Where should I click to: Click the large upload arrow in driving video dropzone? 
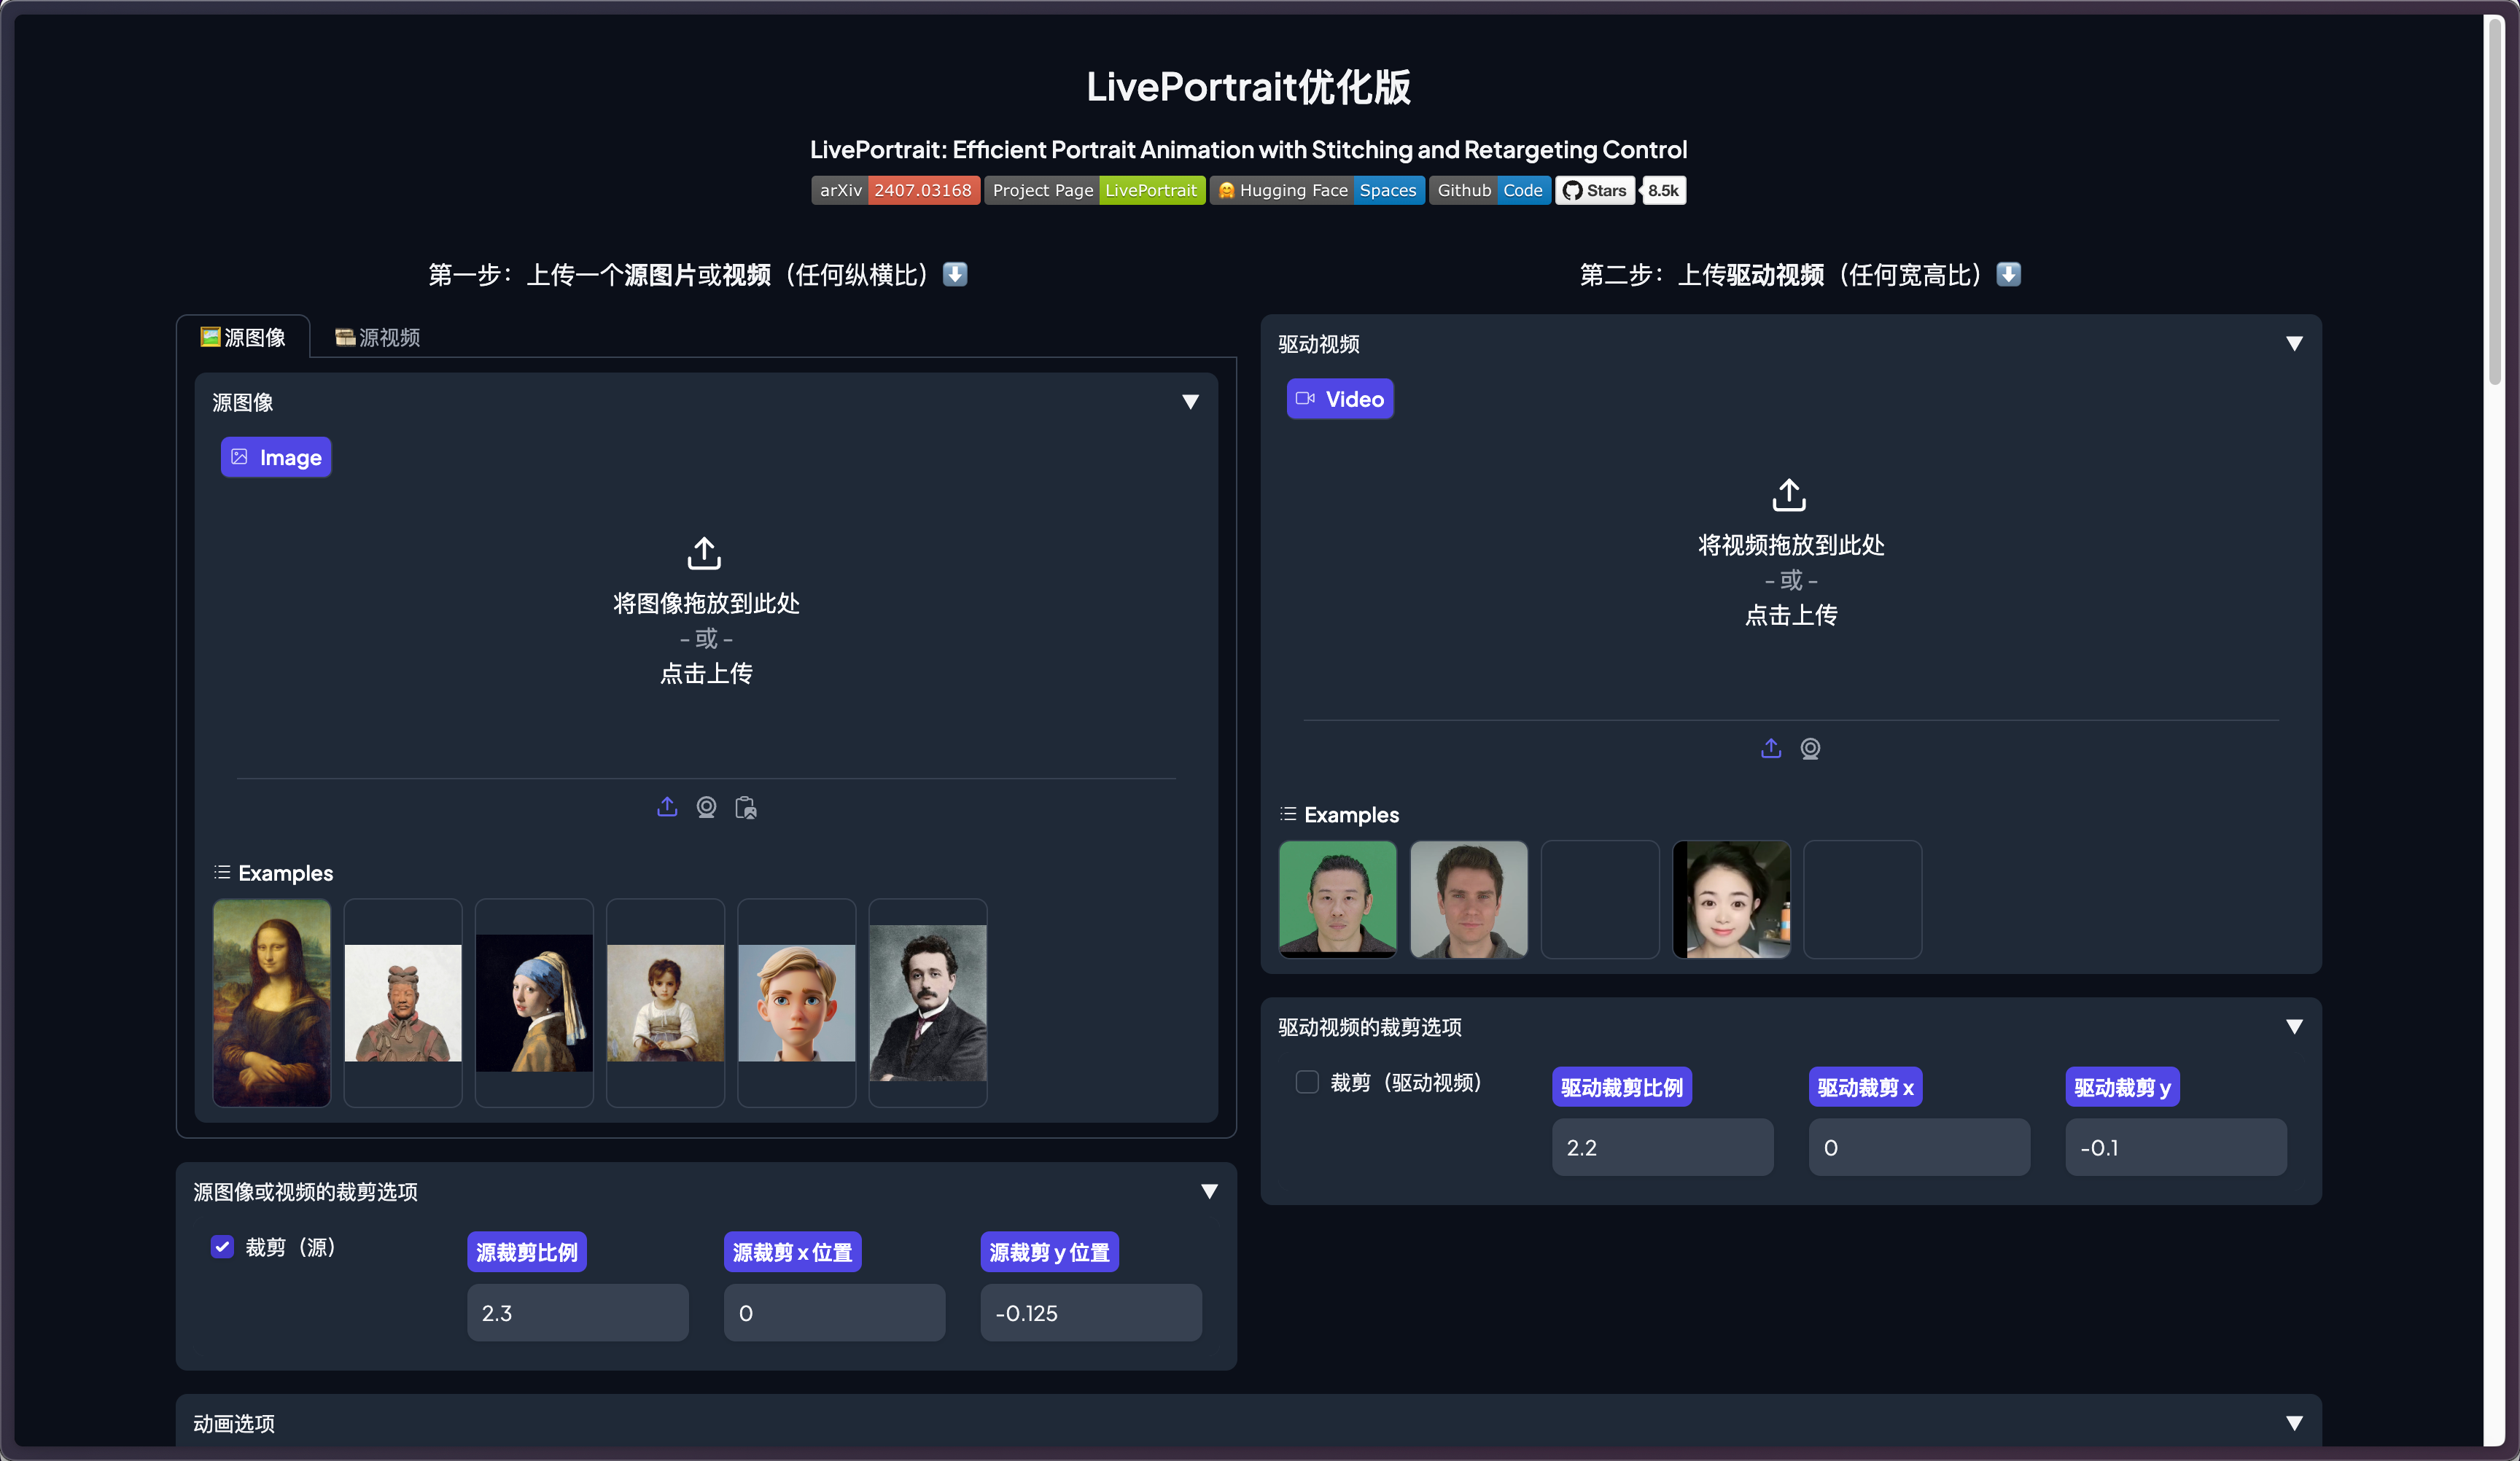coord(1789,494)
